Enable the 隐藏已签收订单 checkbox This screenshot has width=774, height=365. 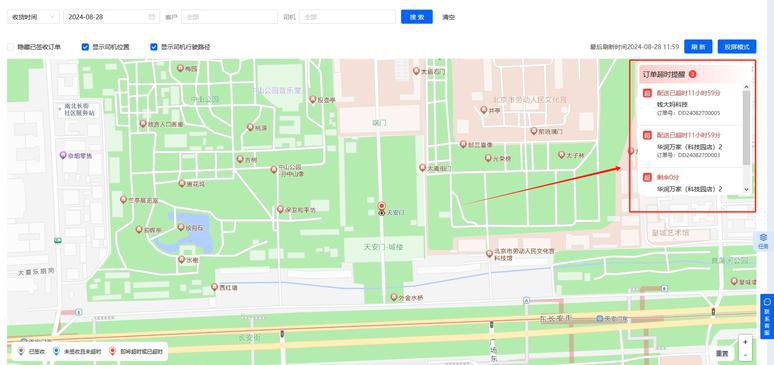tap(10, 47)
